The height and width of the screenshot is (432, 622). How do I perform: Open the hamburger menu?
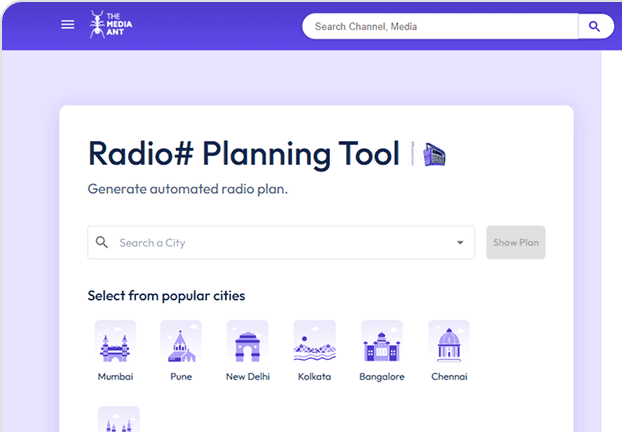pos(67,25)
